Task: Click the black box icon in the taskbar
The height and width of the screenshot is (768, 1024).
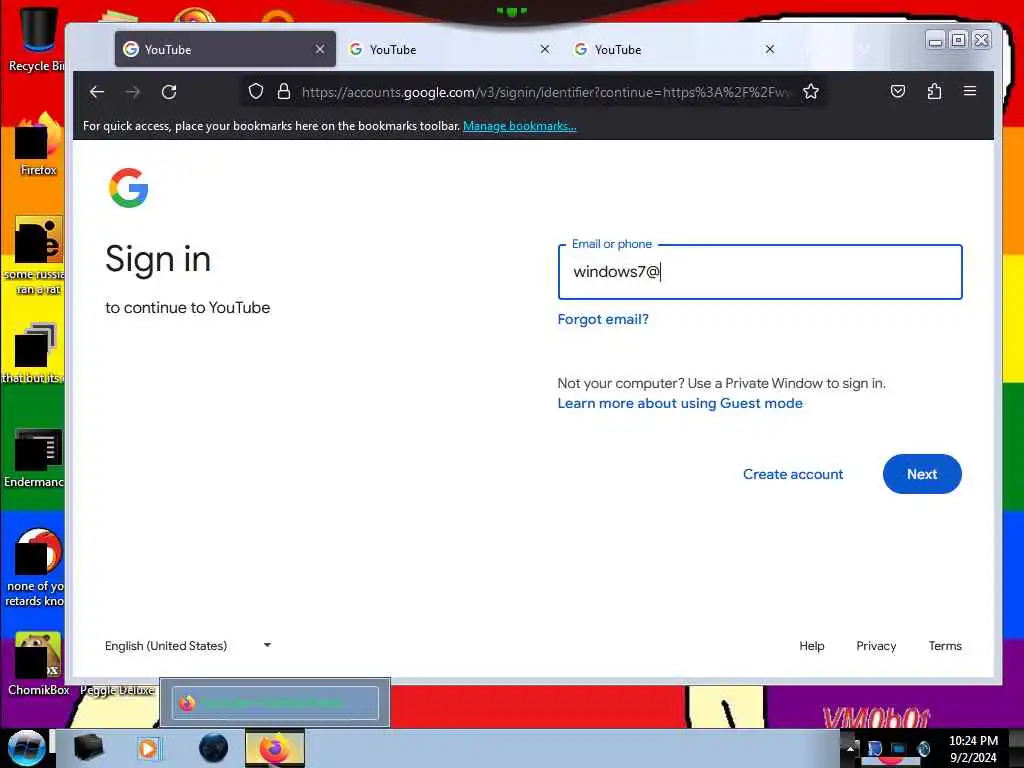Action: coord(89,748)
